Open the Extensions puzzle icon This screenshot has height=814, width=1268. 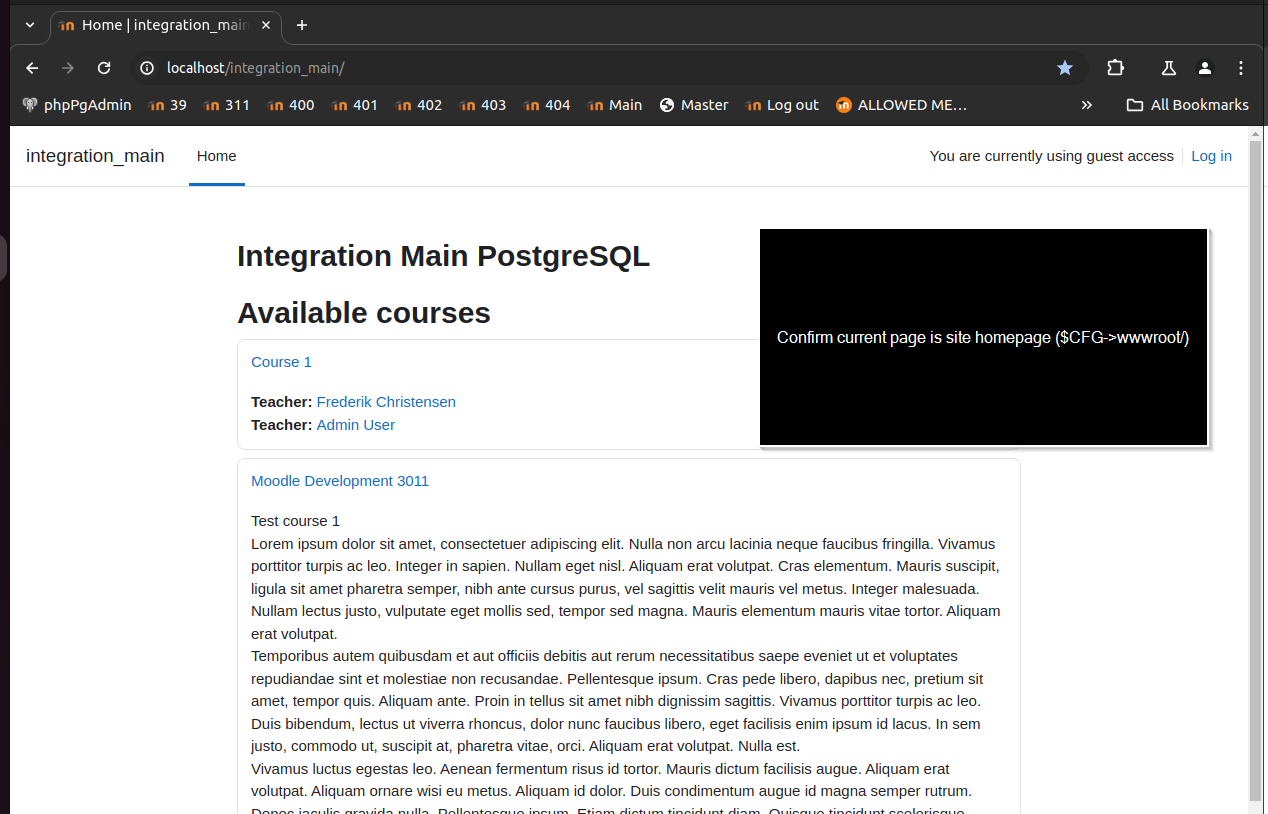tap(1115, 68)
